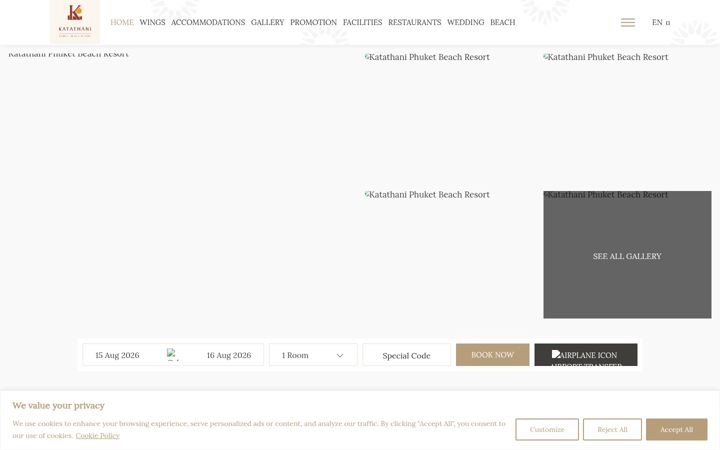Go to the GALLERY menu item

(x=267, y=22)
